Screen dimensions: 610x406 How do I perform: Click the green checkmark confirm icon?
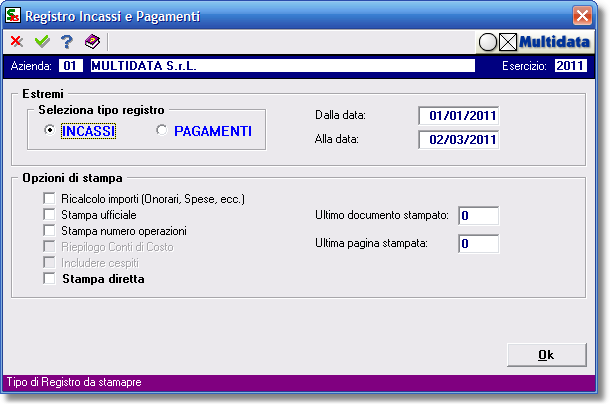tap(42, 41)
